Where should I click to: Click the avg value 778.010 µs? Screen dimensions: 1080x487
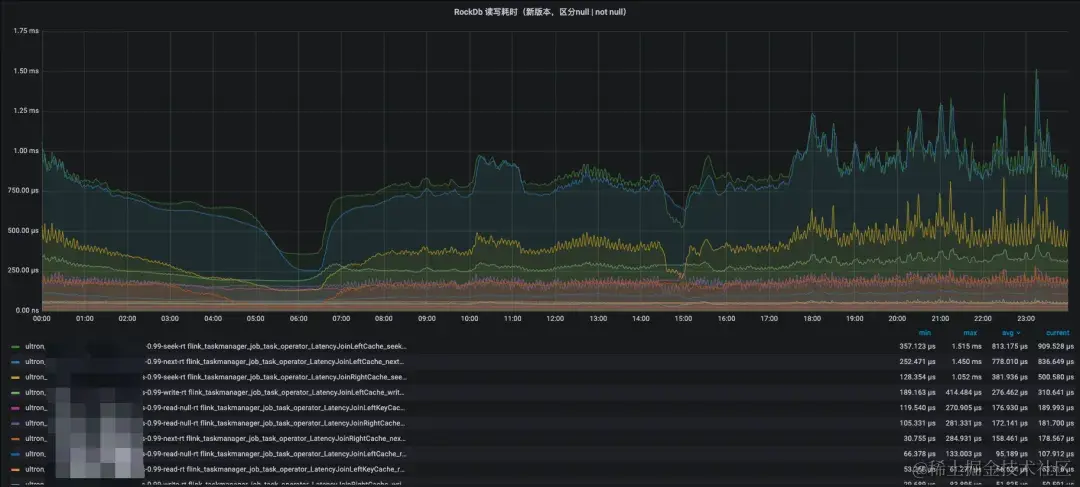pos(1006,361)
